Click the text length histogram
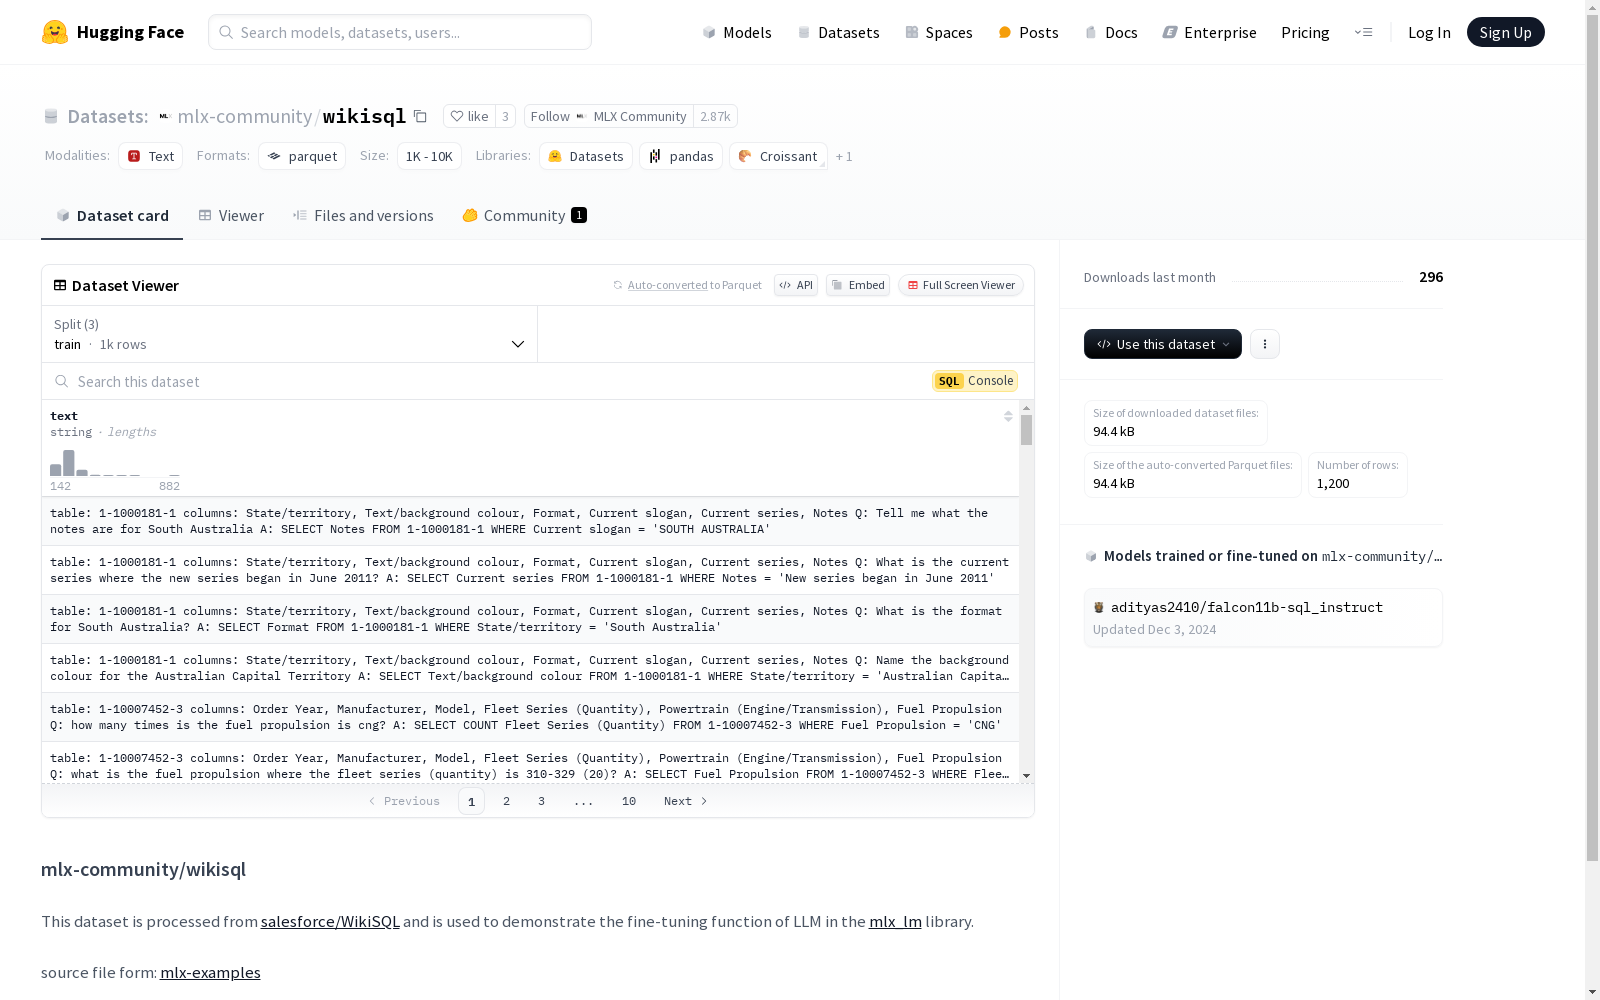 coord(115,463)
